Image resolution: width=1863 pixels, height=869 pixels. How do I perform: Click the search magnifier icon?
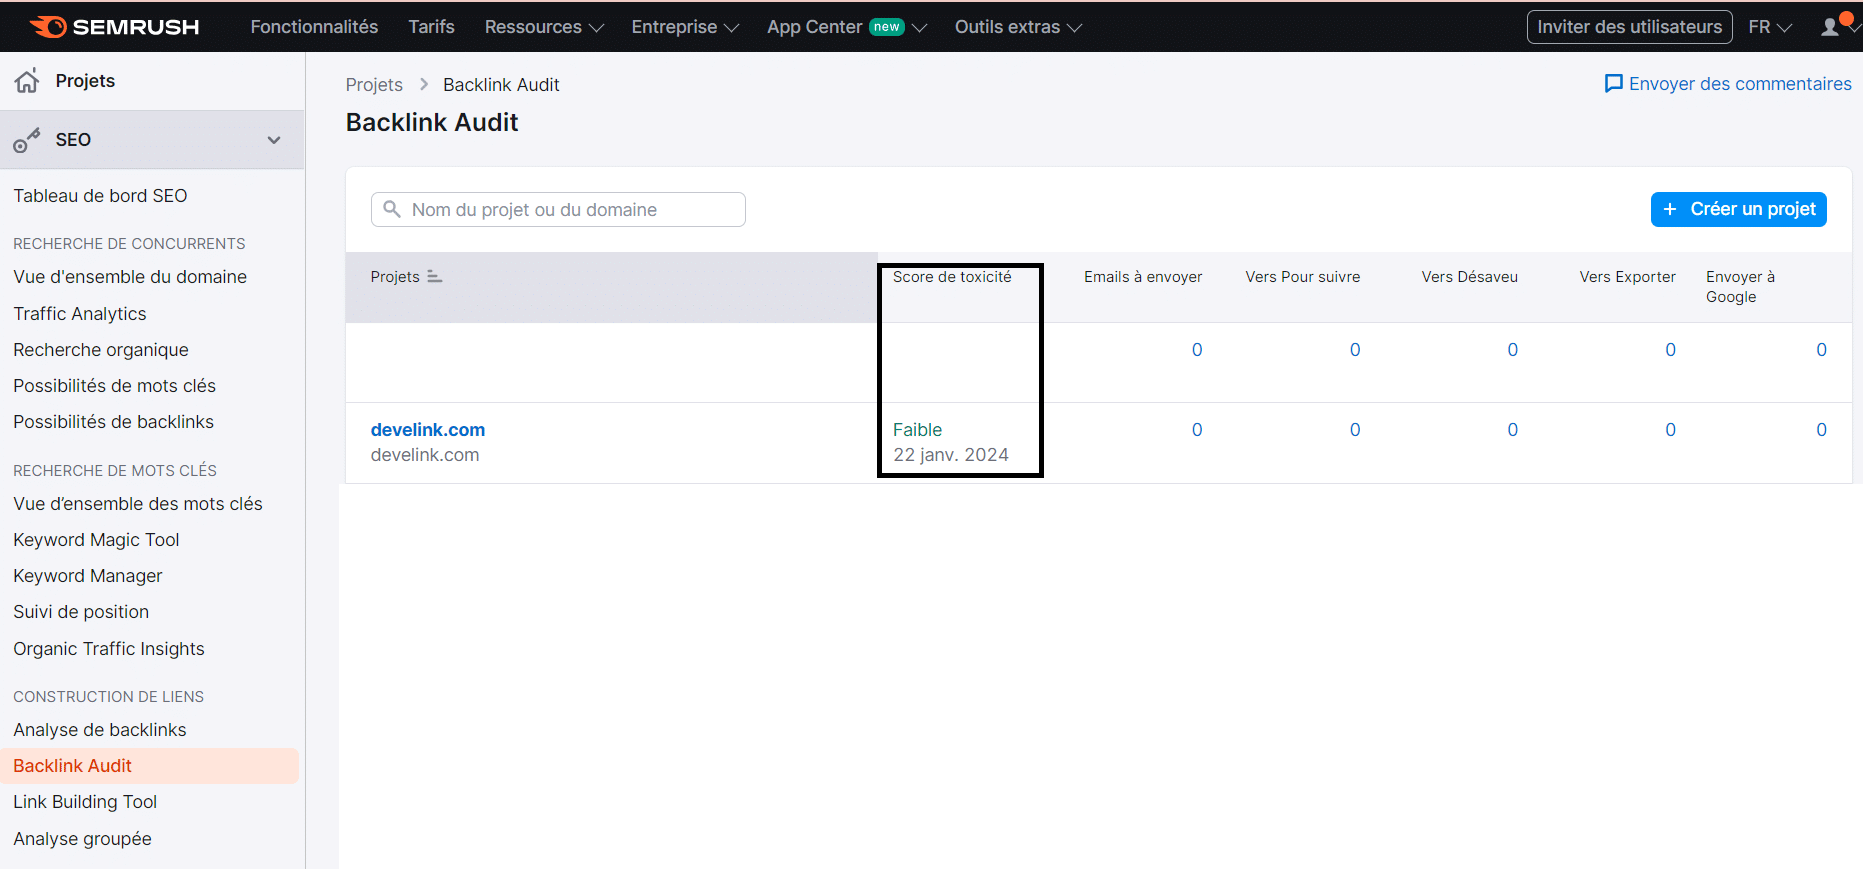coord(392,209)
